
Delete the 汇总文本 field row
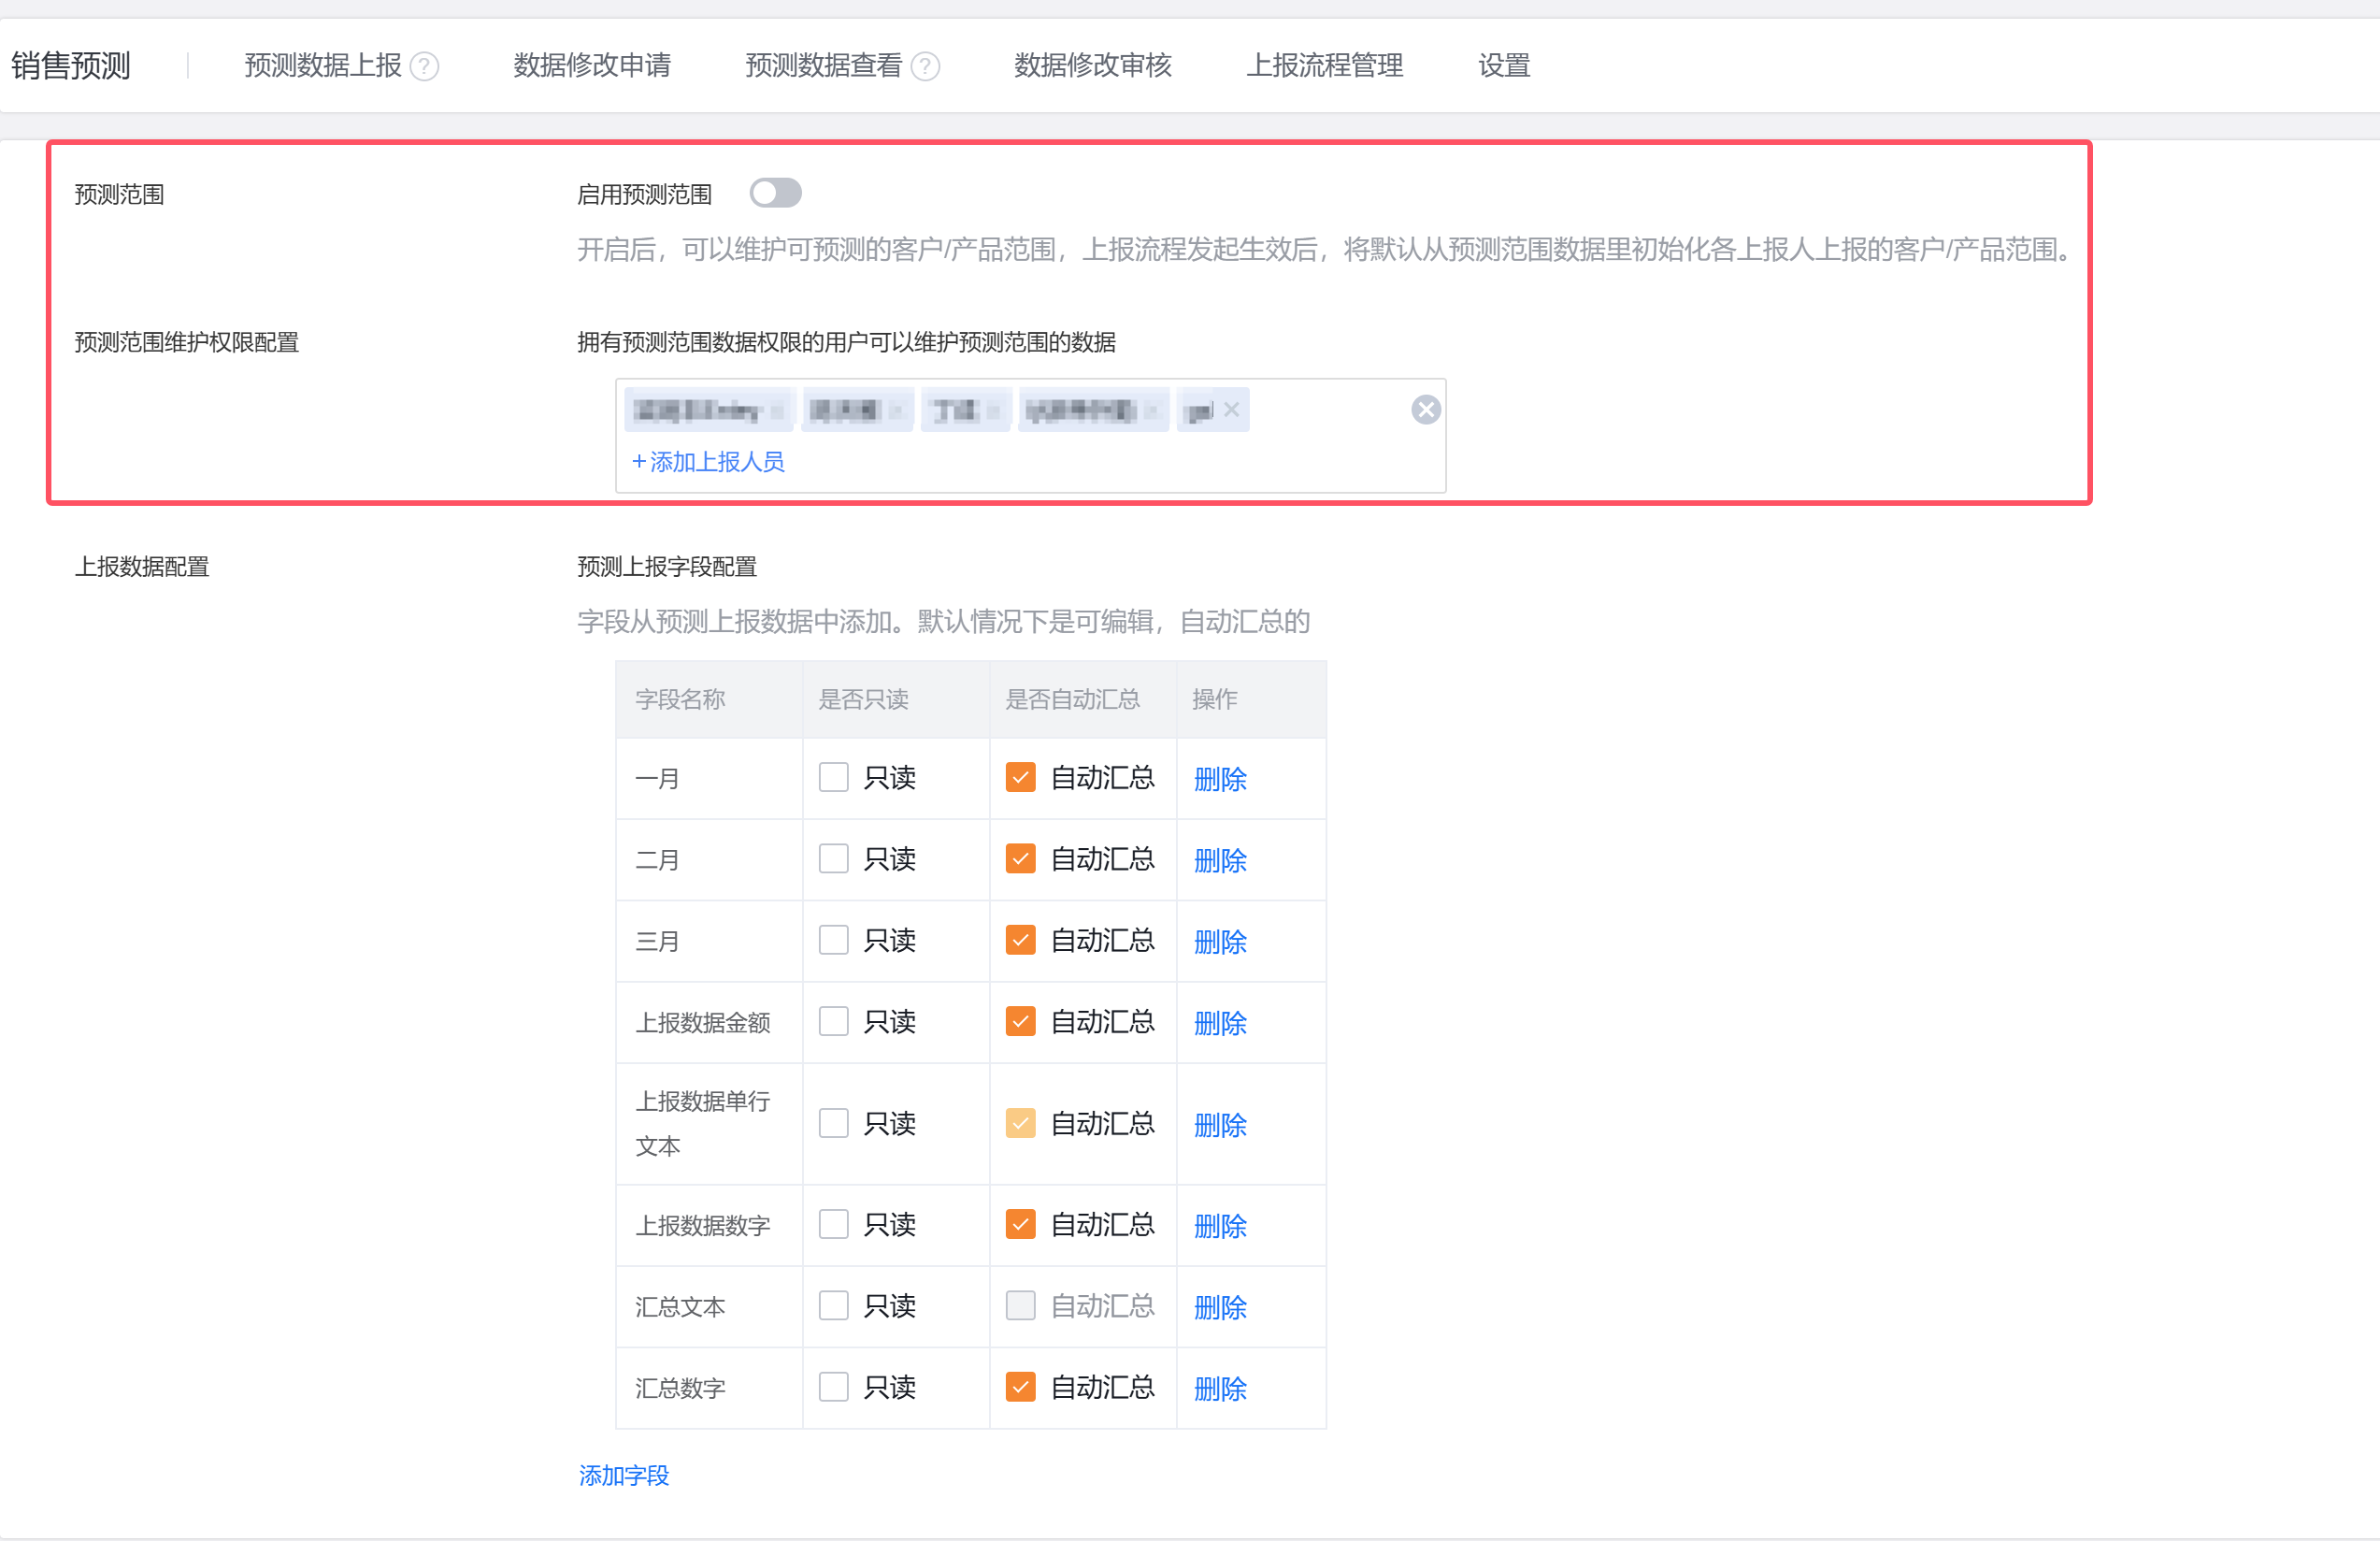click(x=1219, y=1307)
